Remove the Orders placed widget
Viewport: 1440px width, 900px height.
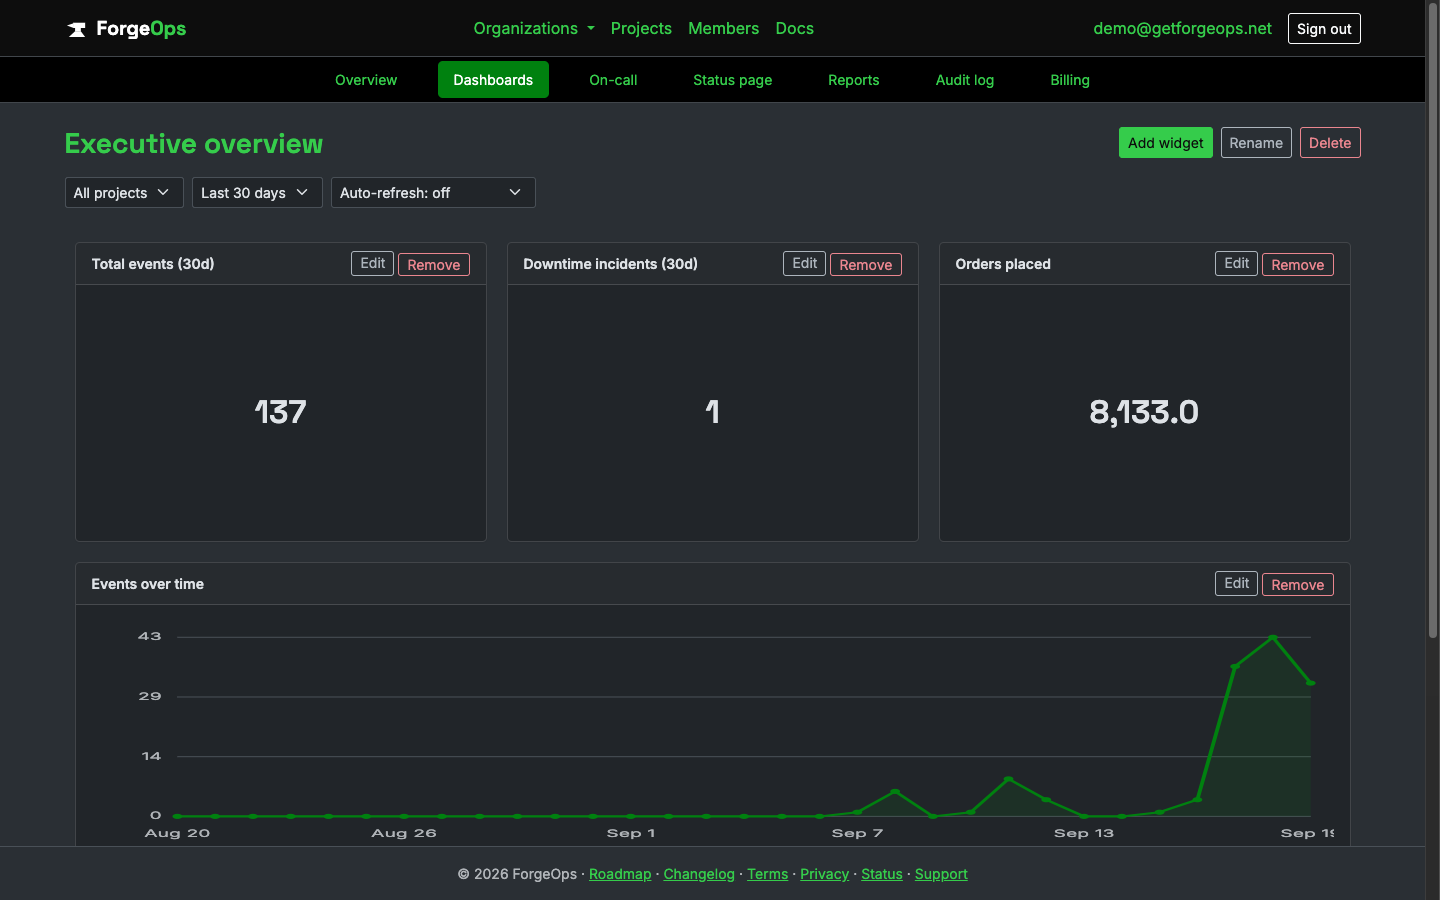point(1298,265)
